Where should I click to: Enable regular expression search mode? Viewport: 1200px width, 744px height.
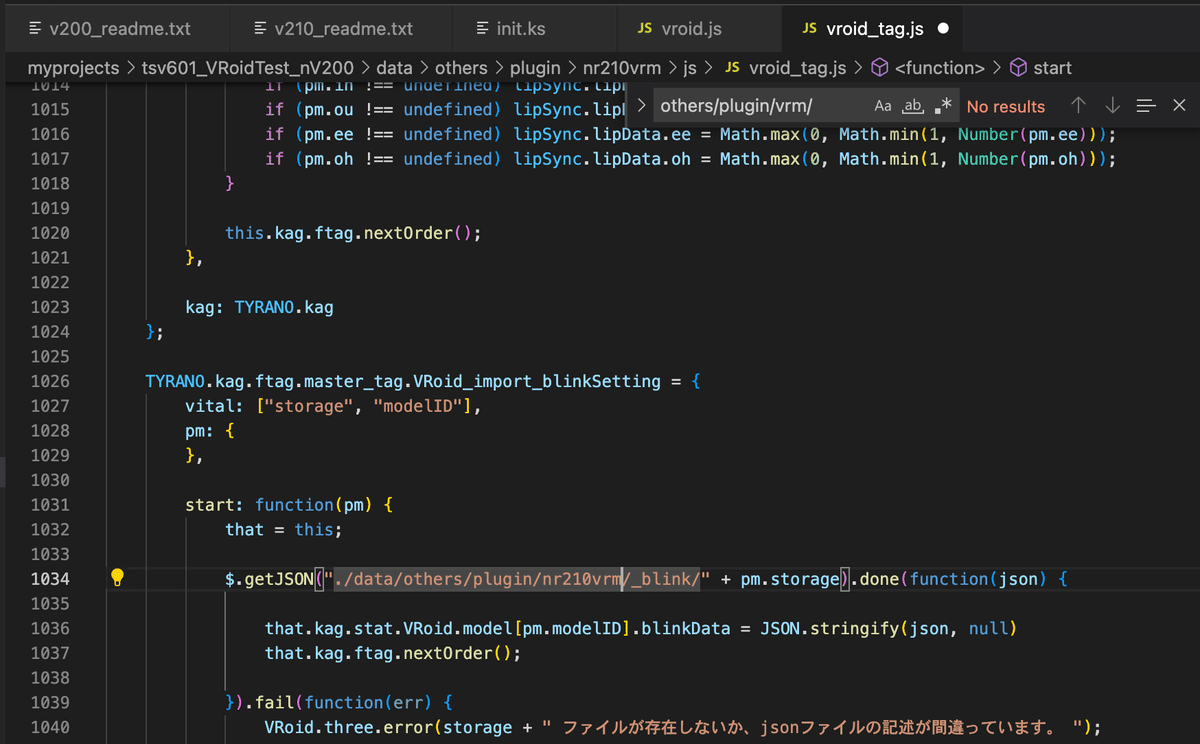pyautogui.click(x=941, y=105)
